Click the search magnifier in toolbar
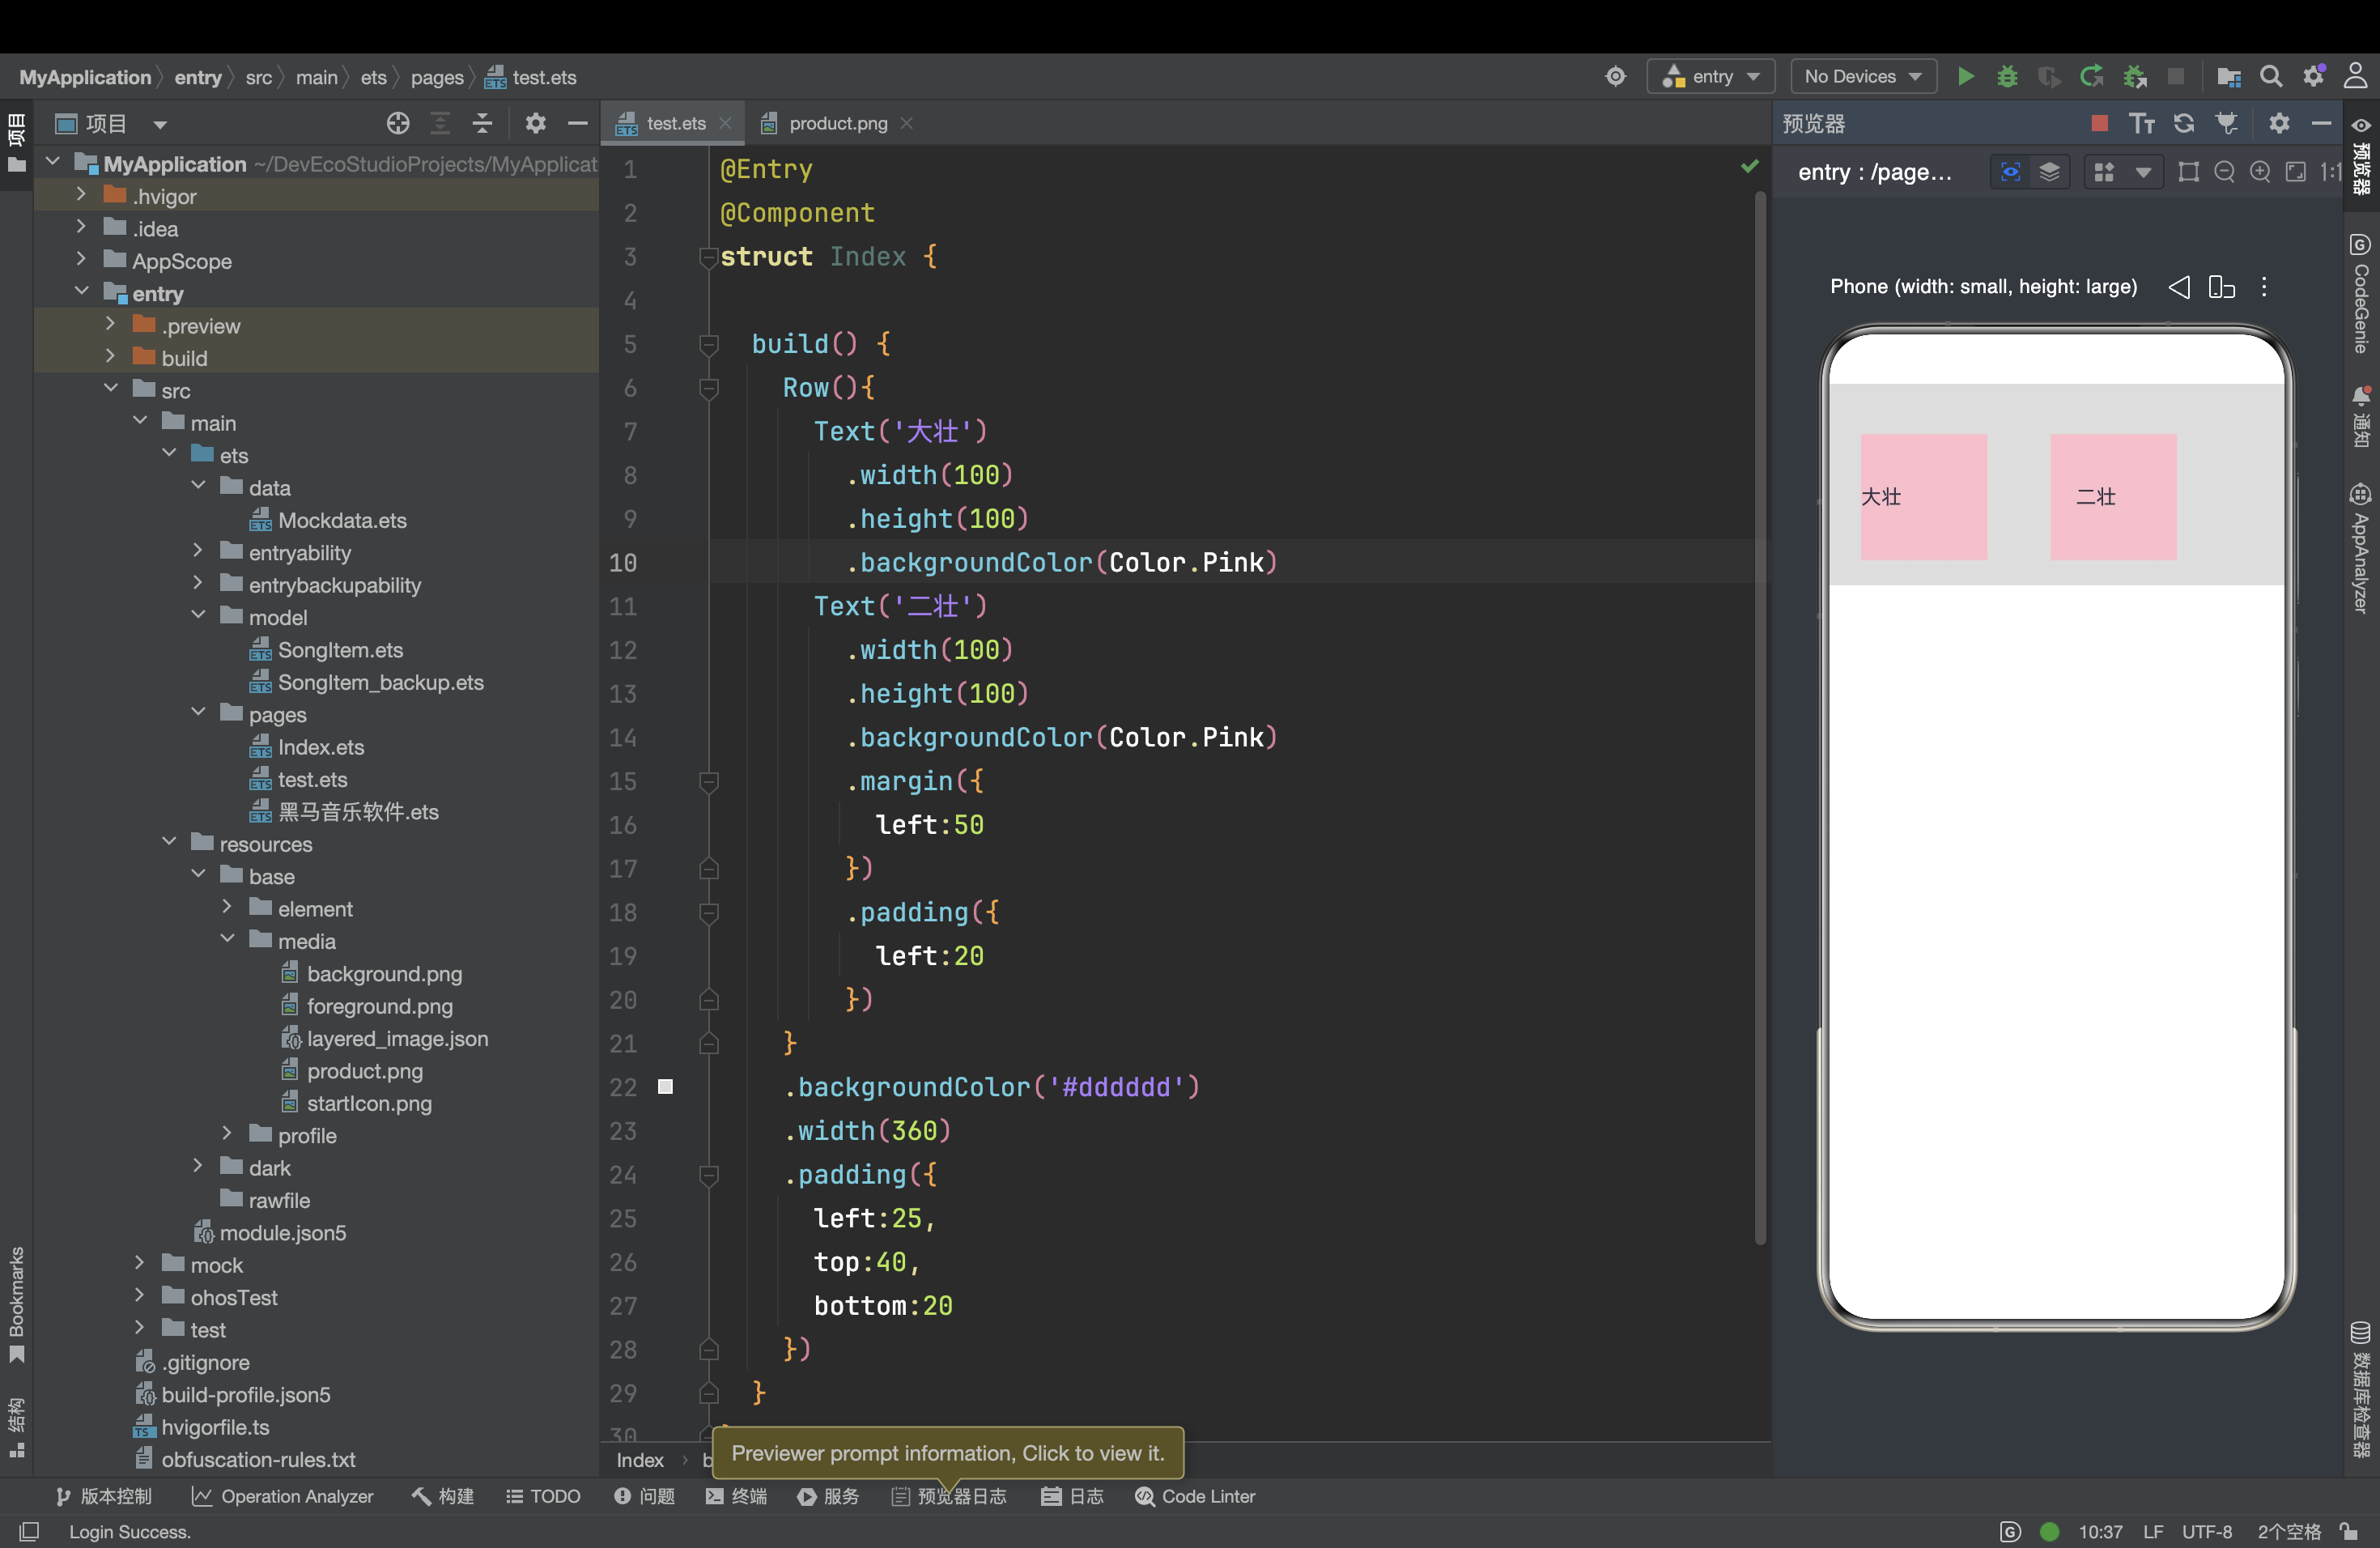The image size is (2380, 1548). [x=2271, y=77]
